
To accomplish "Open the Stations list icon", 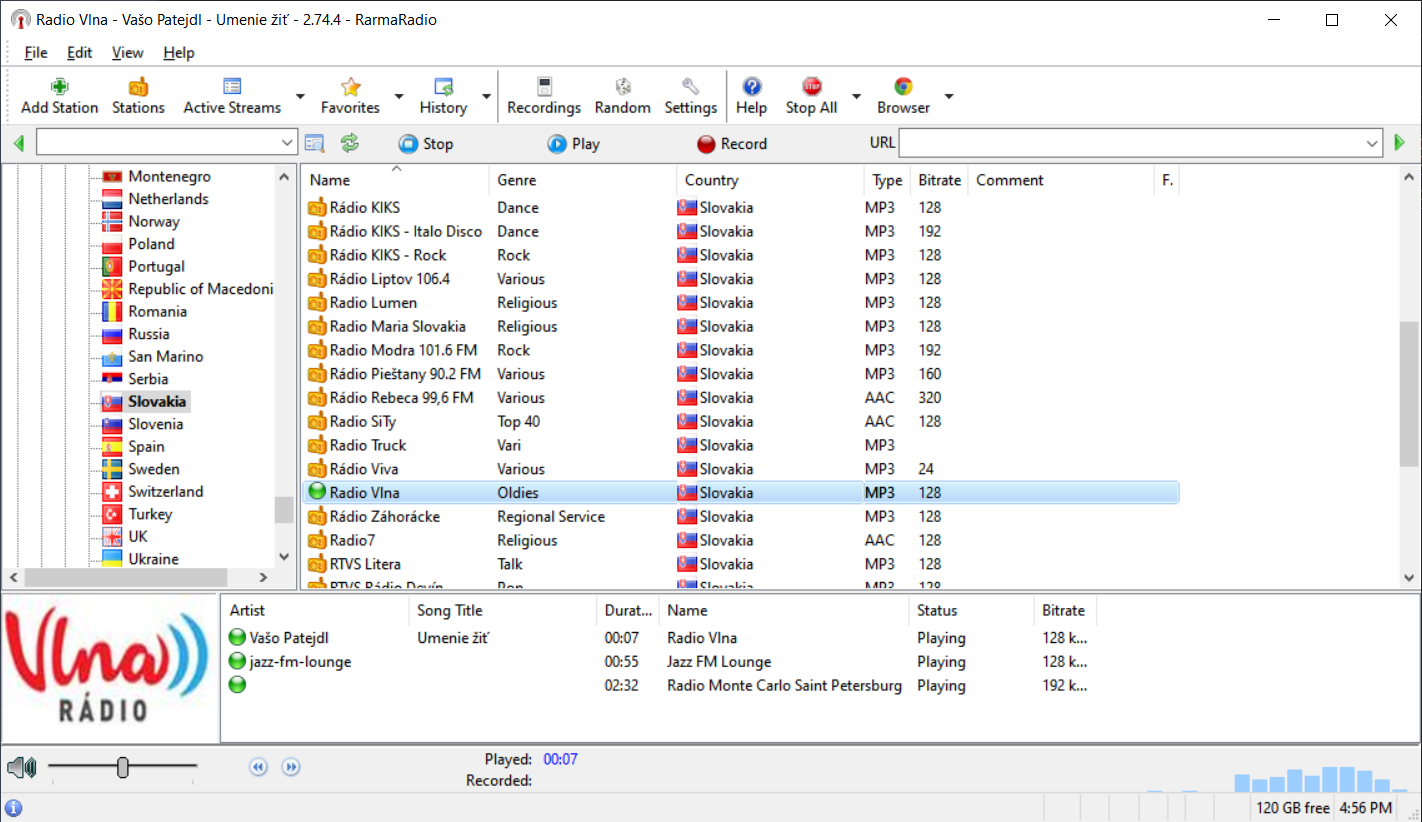I will (138, 87).
